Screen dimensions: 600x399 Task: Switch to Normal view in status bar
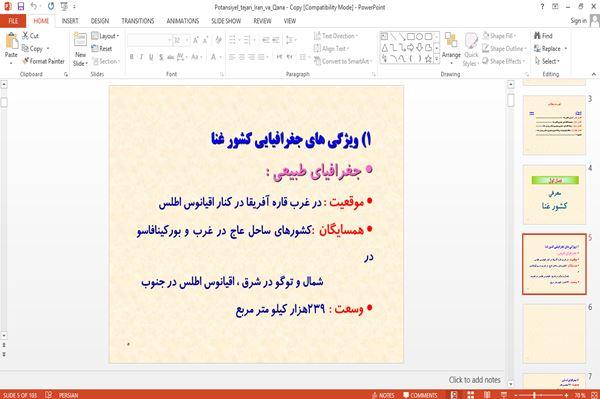tap(454, 395)
